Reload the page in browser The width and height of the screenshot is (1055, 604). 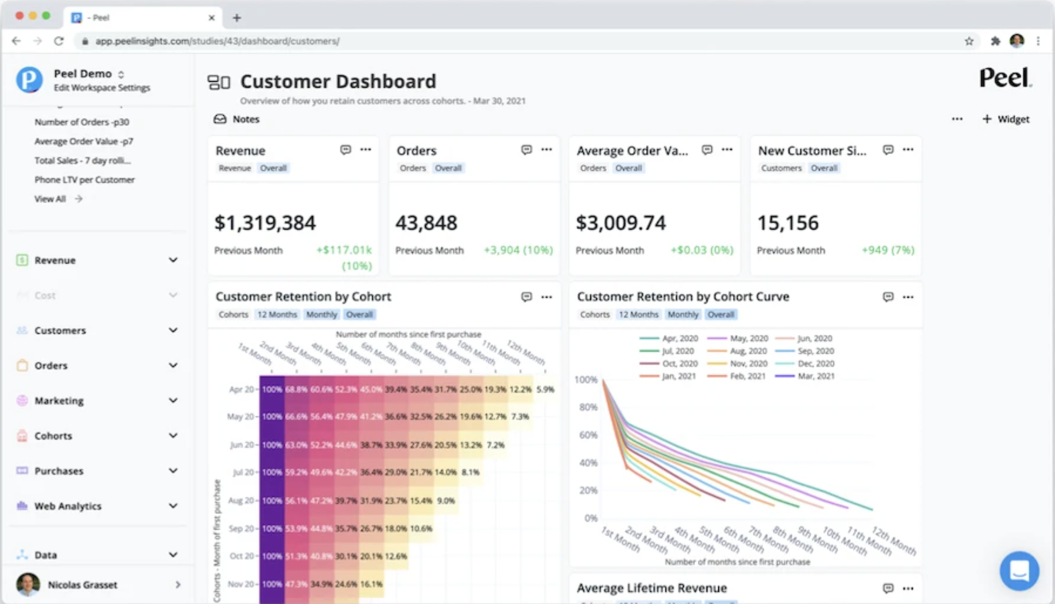(x=59, y=41)
